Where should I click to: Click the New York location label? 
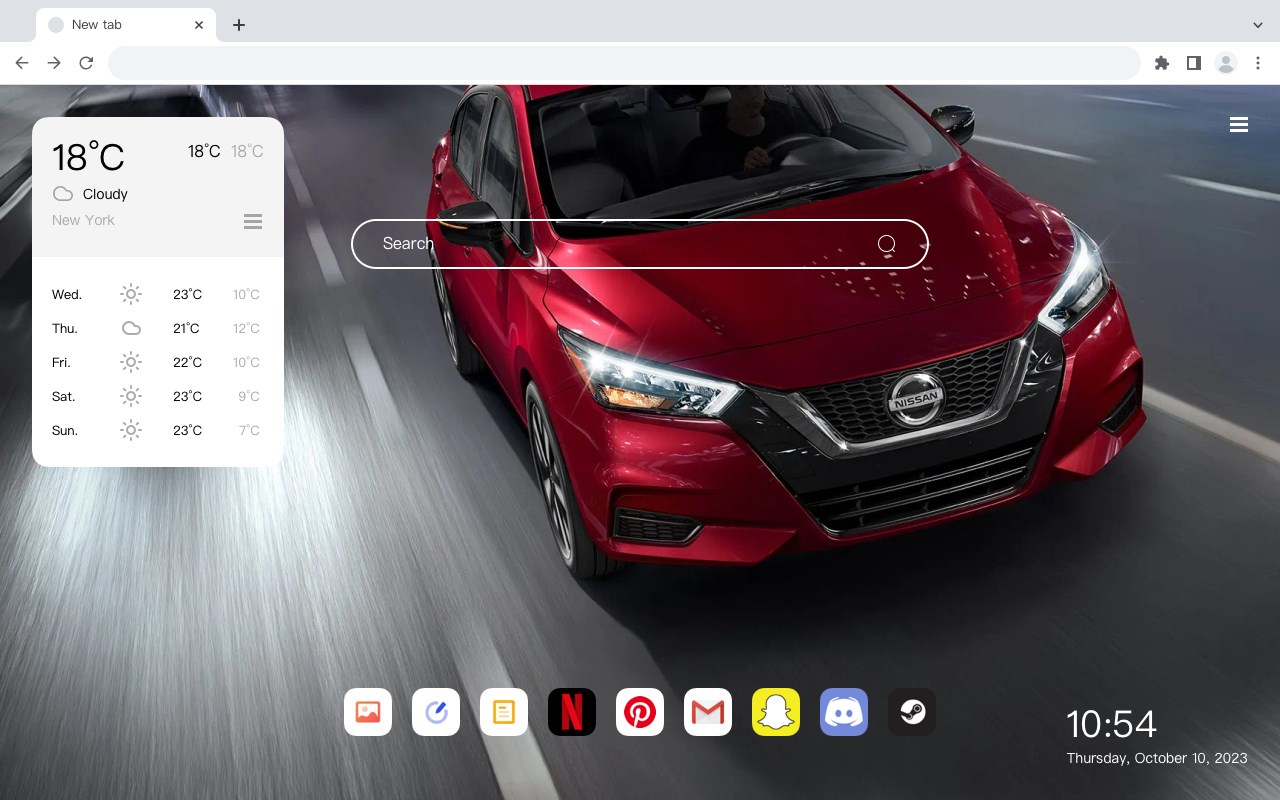point(83,220)
